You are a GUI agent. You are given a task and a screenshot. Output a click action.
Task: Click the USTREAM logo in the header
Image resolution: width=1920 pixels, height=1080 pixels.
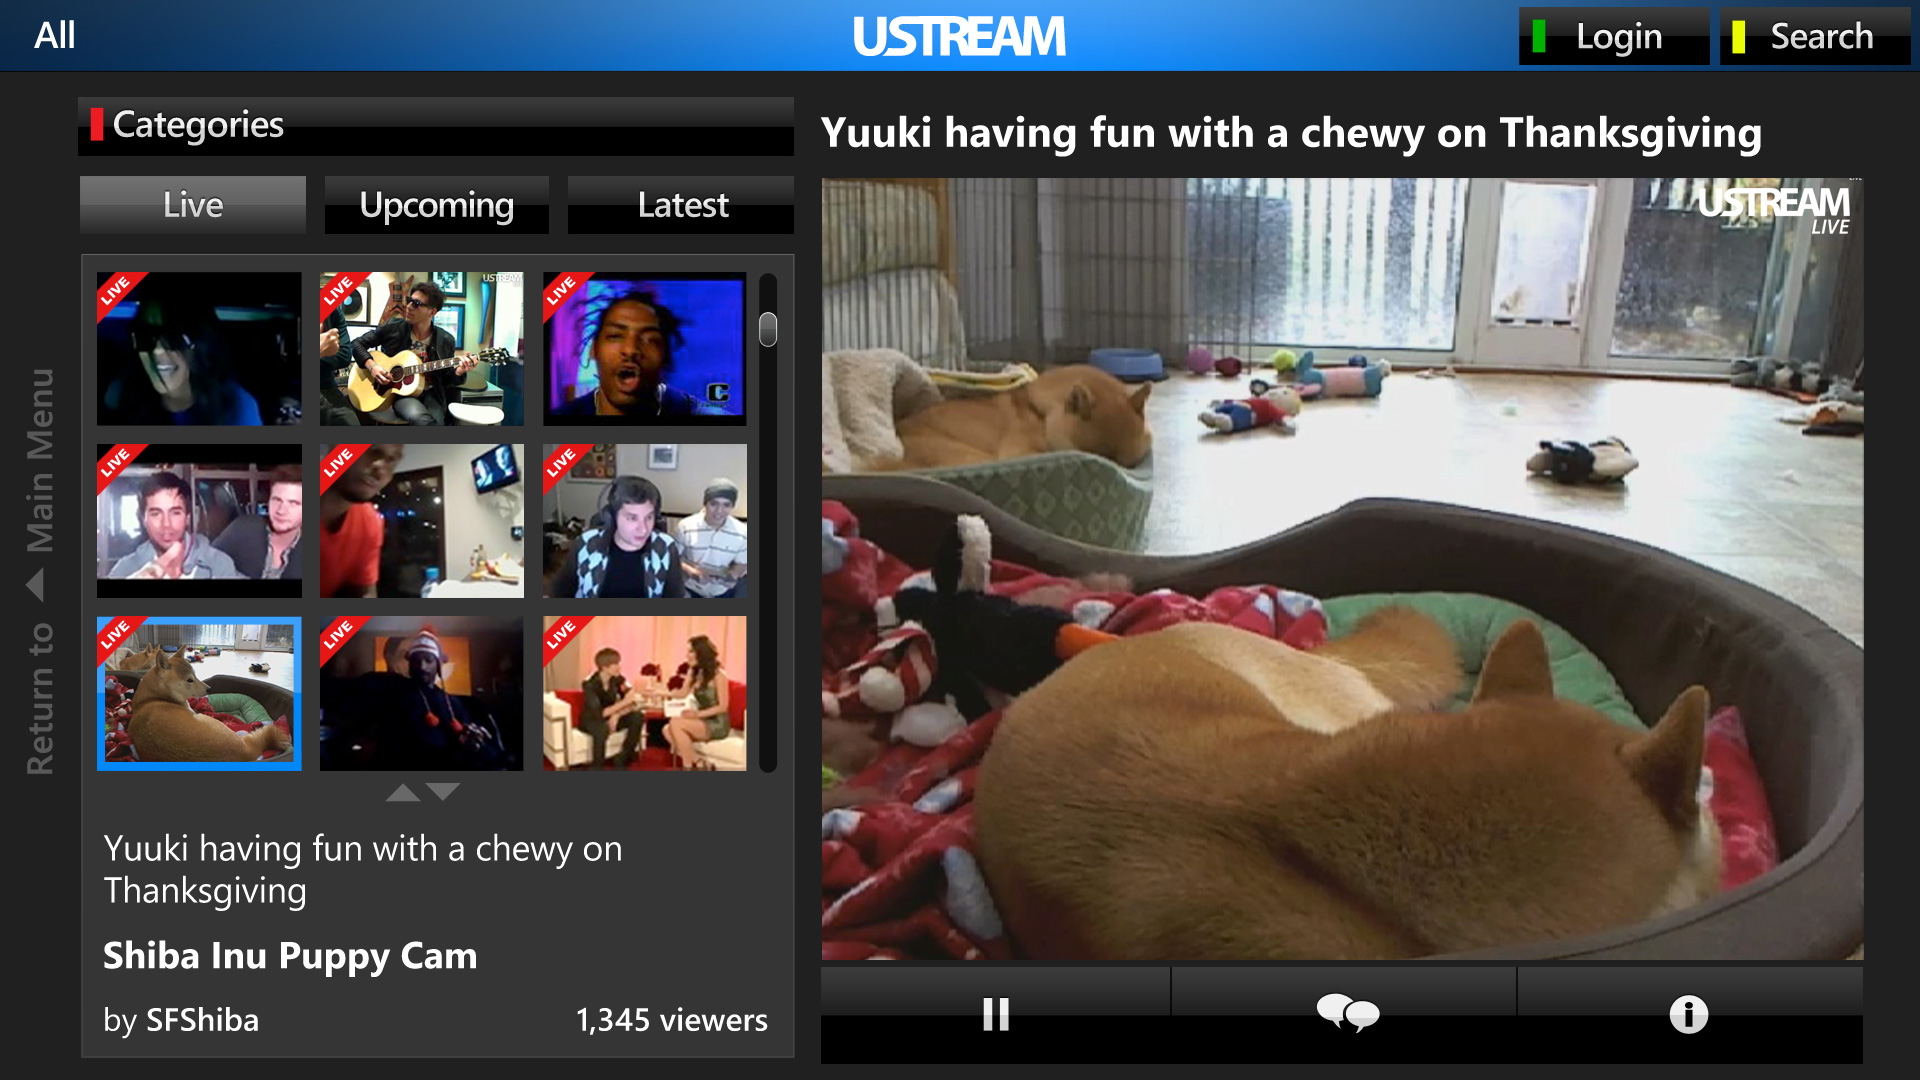point(959,36)
